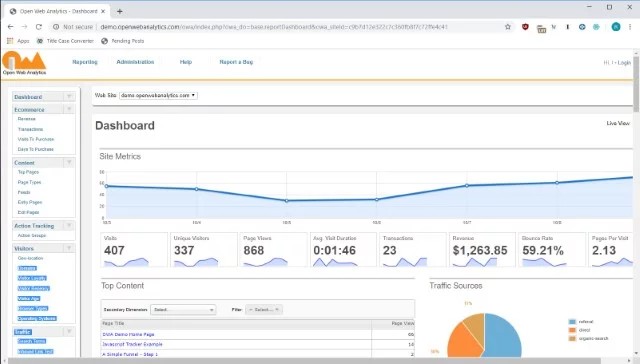Screen dimensions: 640x364
Task: Click the blue circular extension icon
Action: click(582, 27)
